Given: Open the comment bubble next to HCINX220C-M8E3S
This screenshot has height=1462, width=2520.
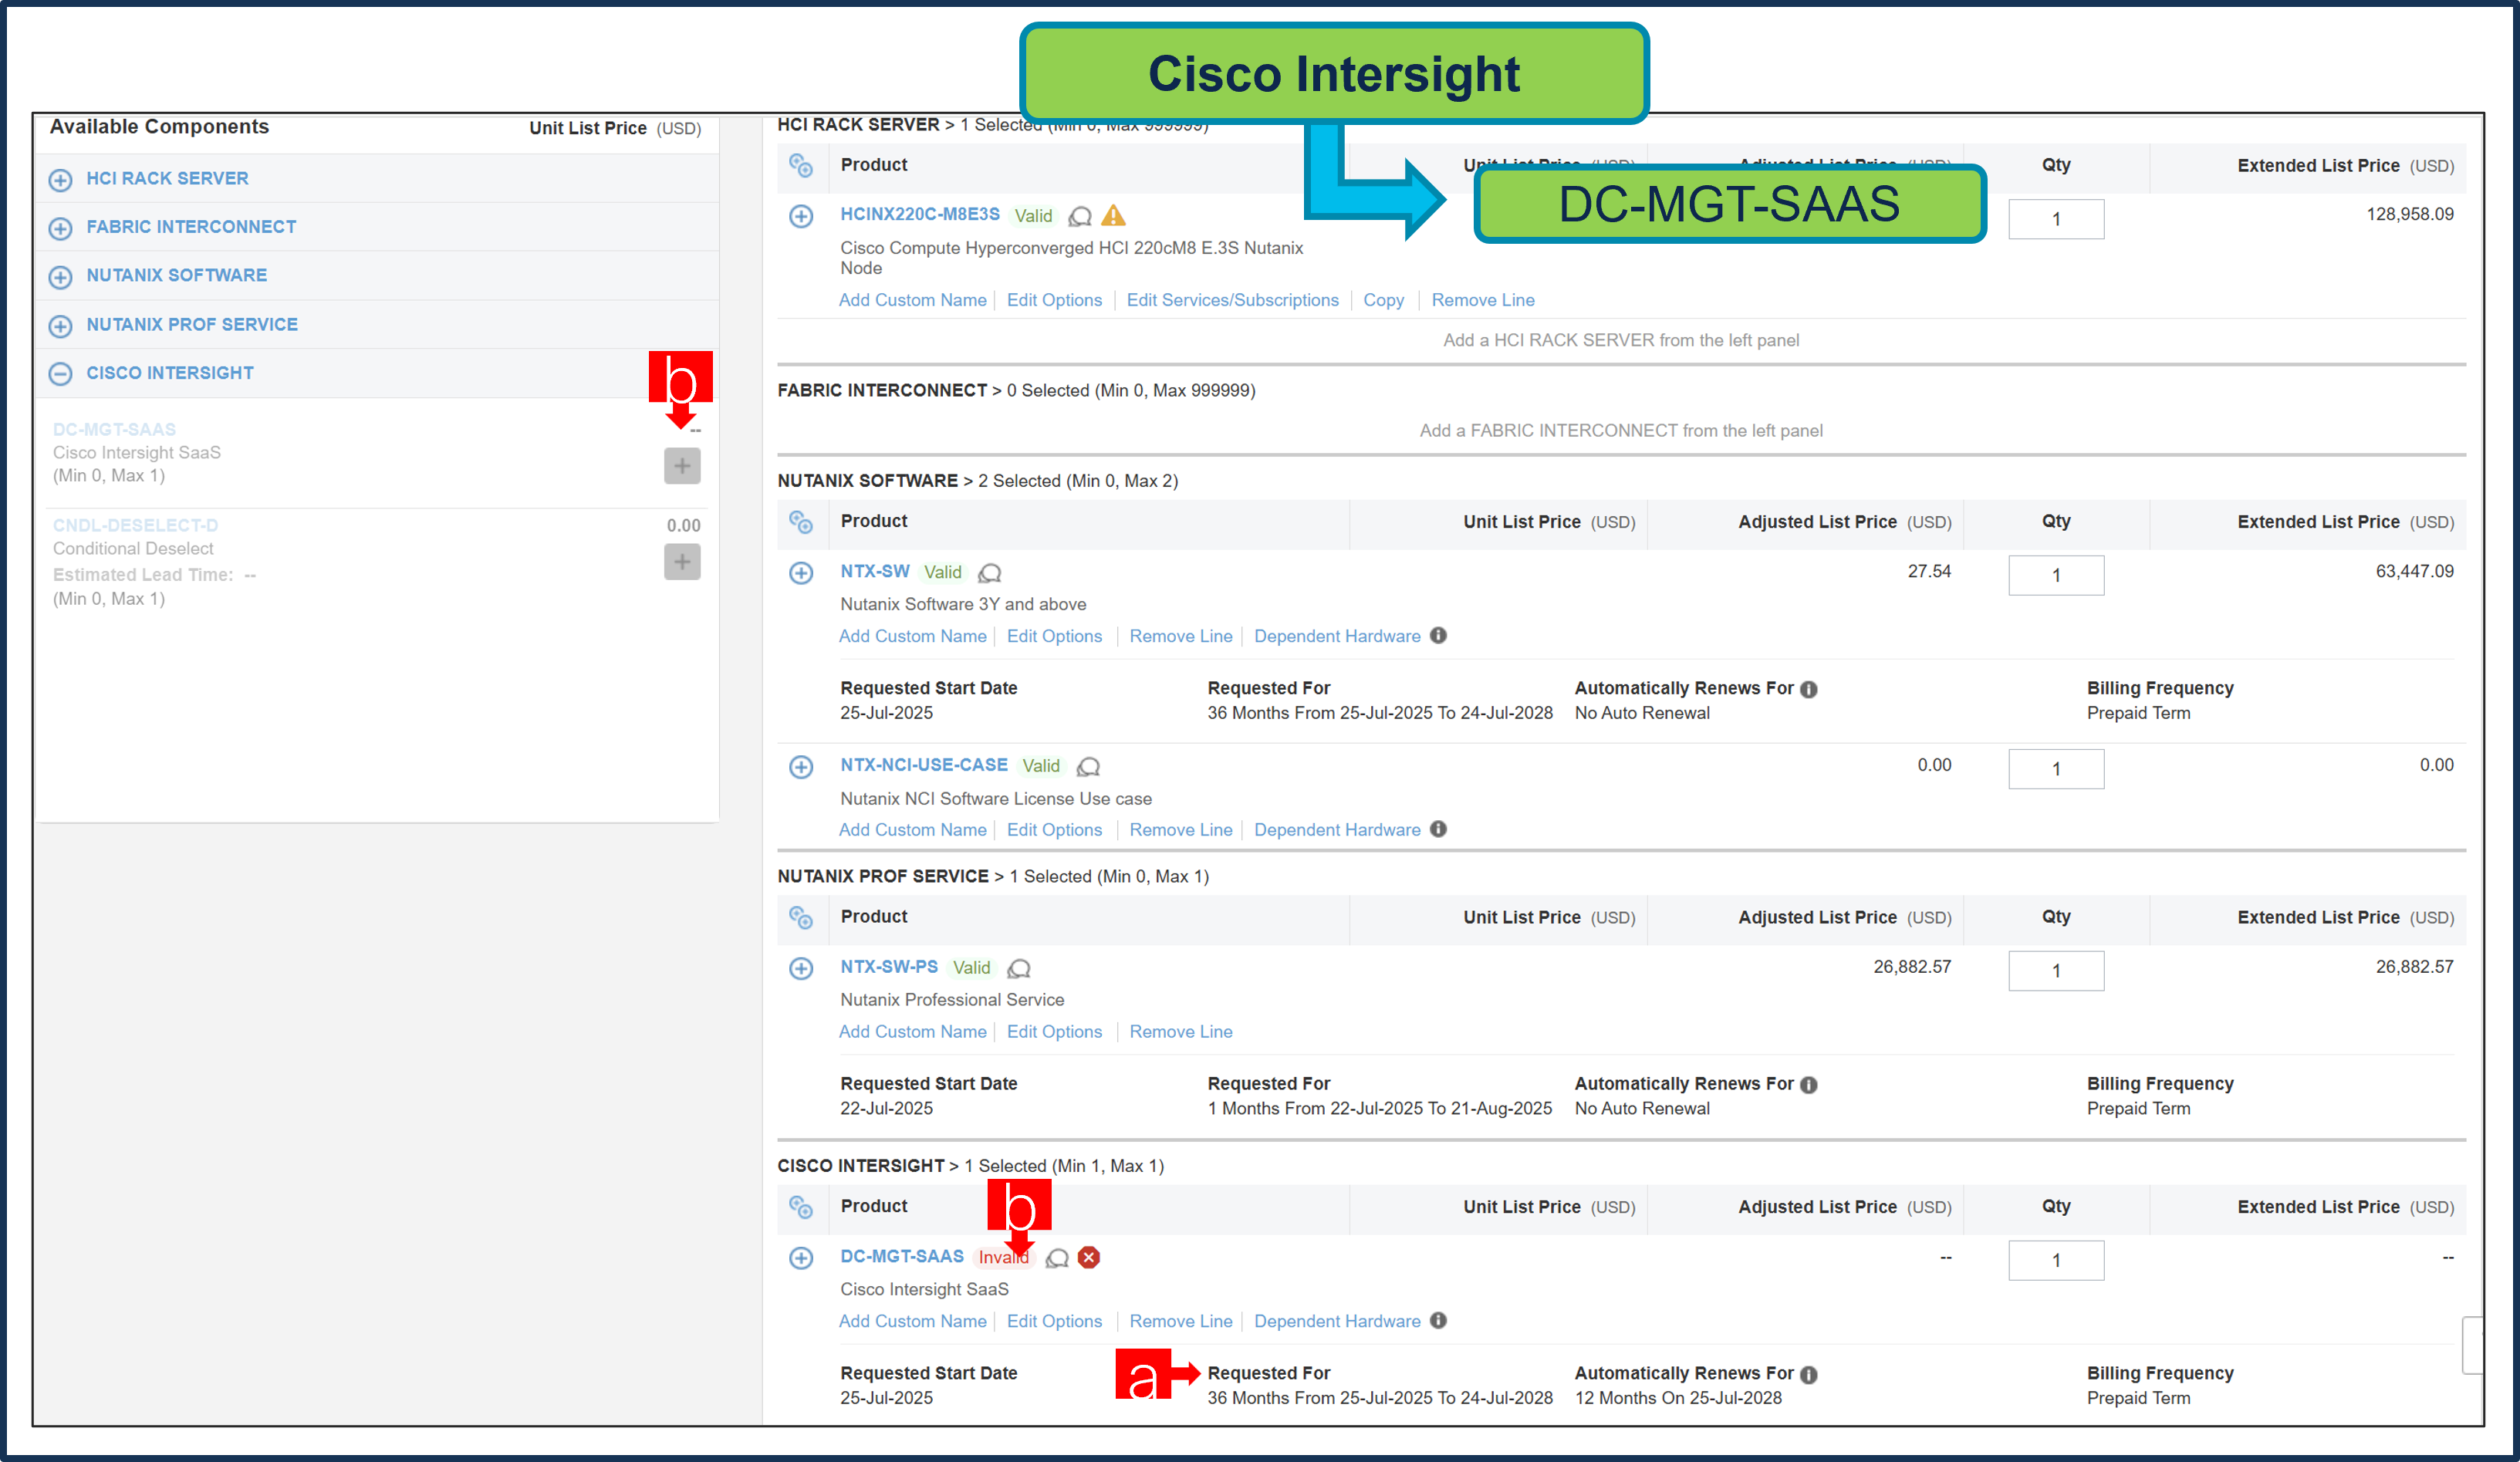Looking at the screenshot, I should (x=1080, y=217).
